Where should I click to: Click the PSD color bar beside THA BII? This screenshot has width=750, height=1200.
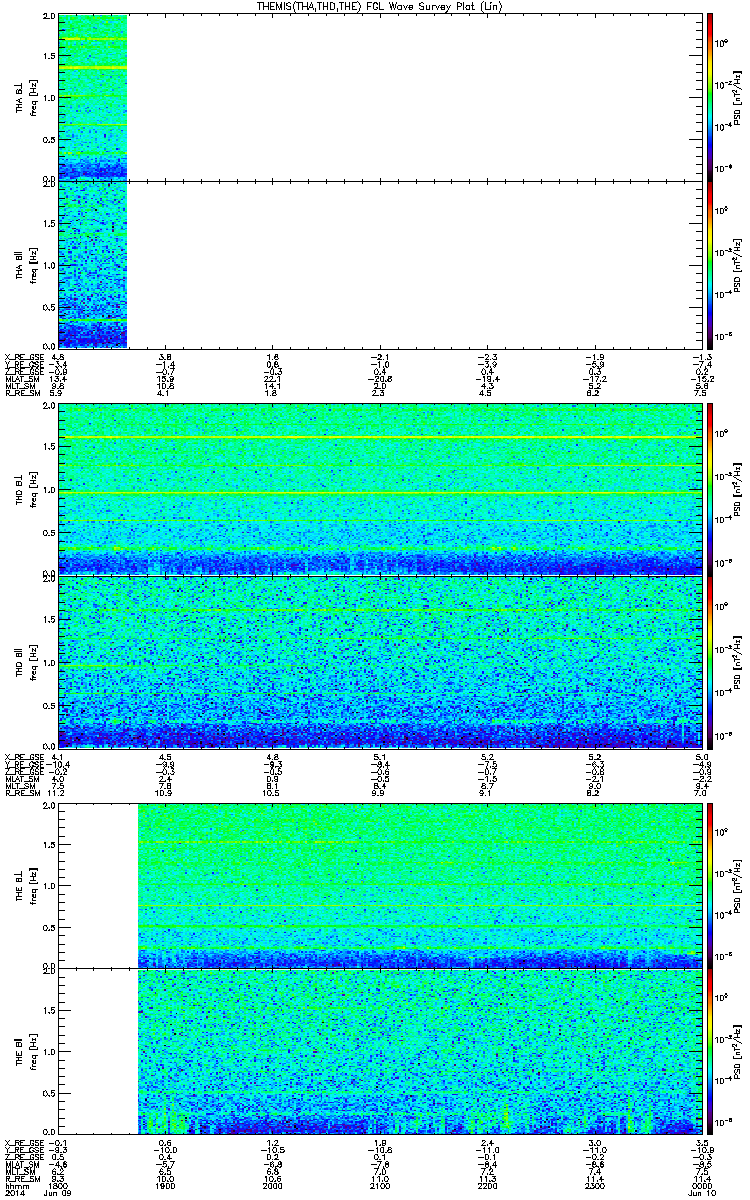click(x=711, y=265)
